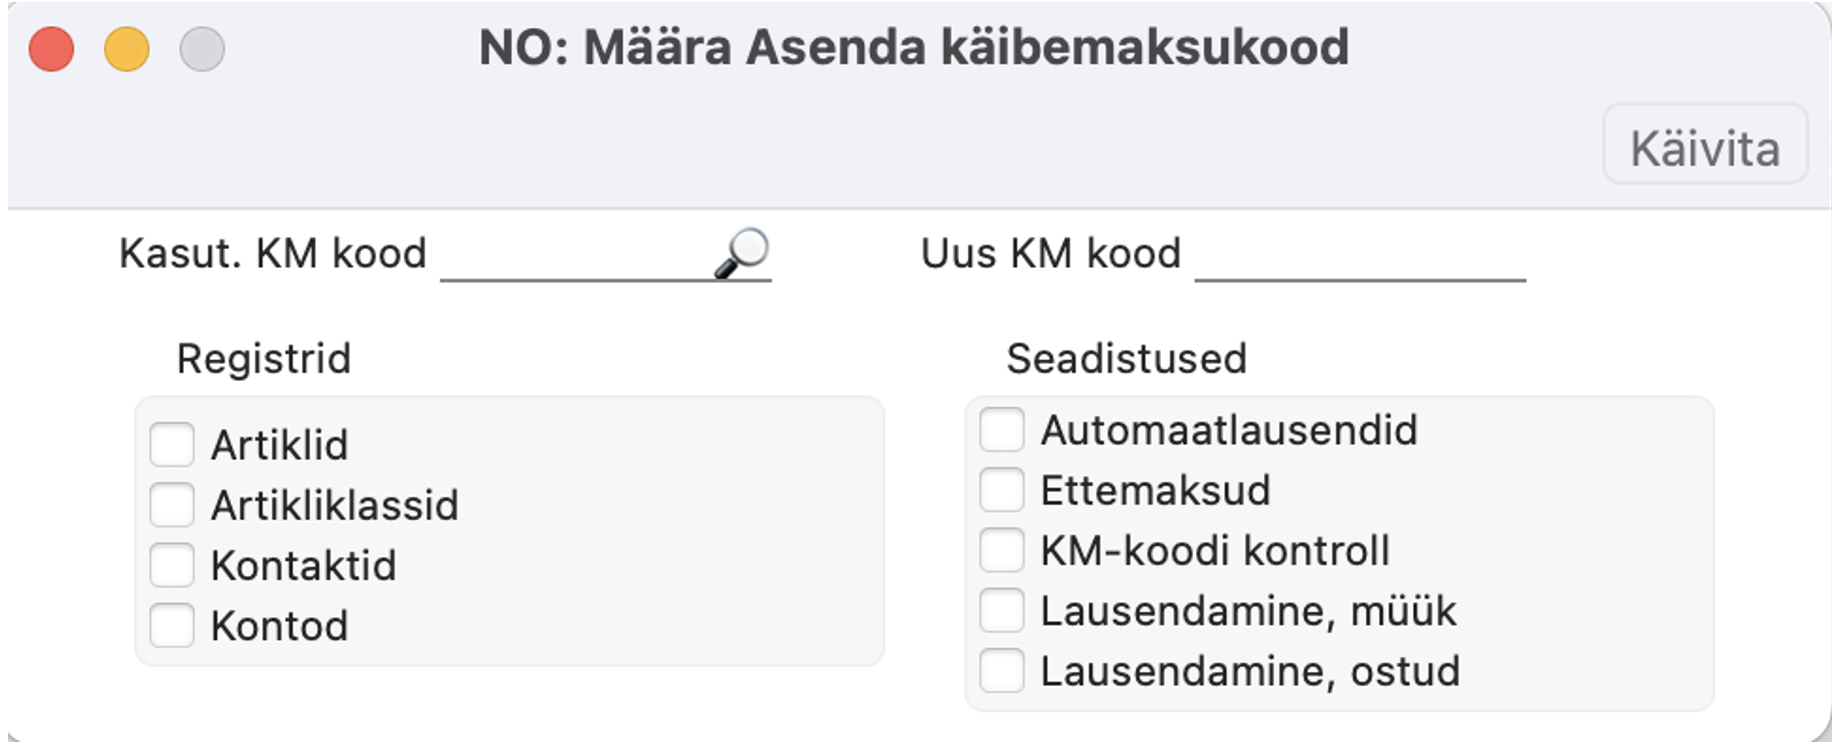The width and height of the screenshot is (1832, 754).
Task: Click the Registrid section heading
Action: pos(264,359)
